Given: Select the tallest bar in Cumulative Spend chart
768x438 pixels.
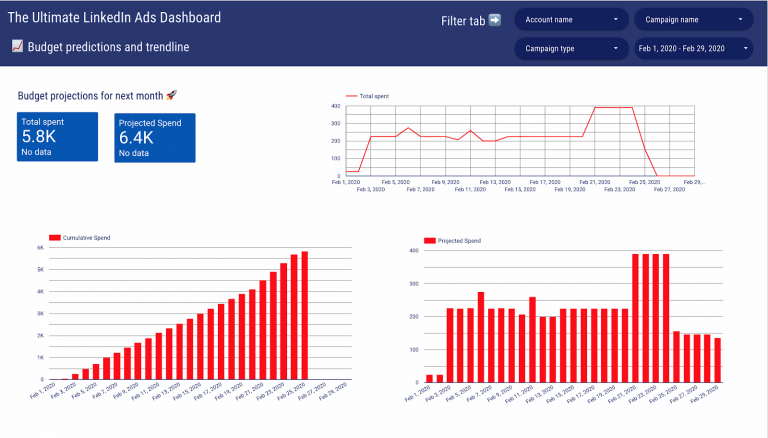Looking at the screenshot, I should 305,315.
